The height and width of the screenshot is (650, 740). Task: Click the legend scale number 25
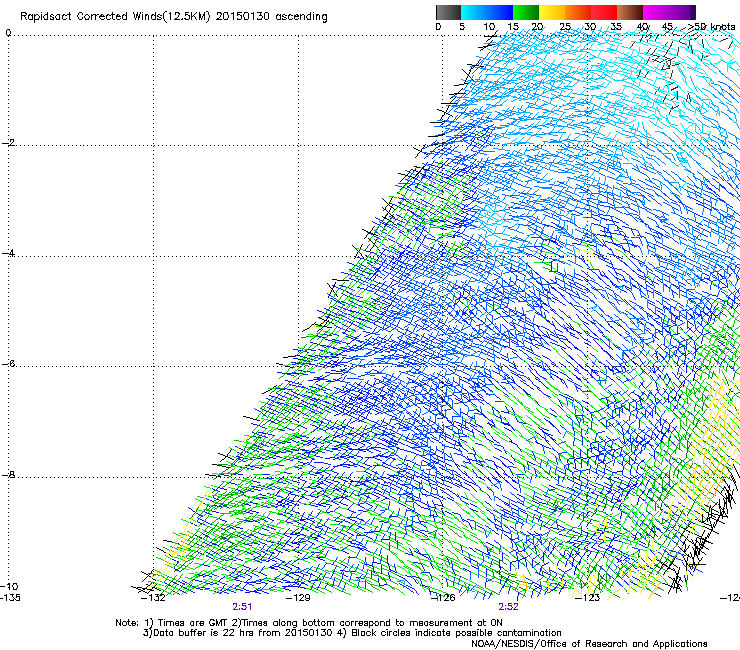tap(565, 27)
